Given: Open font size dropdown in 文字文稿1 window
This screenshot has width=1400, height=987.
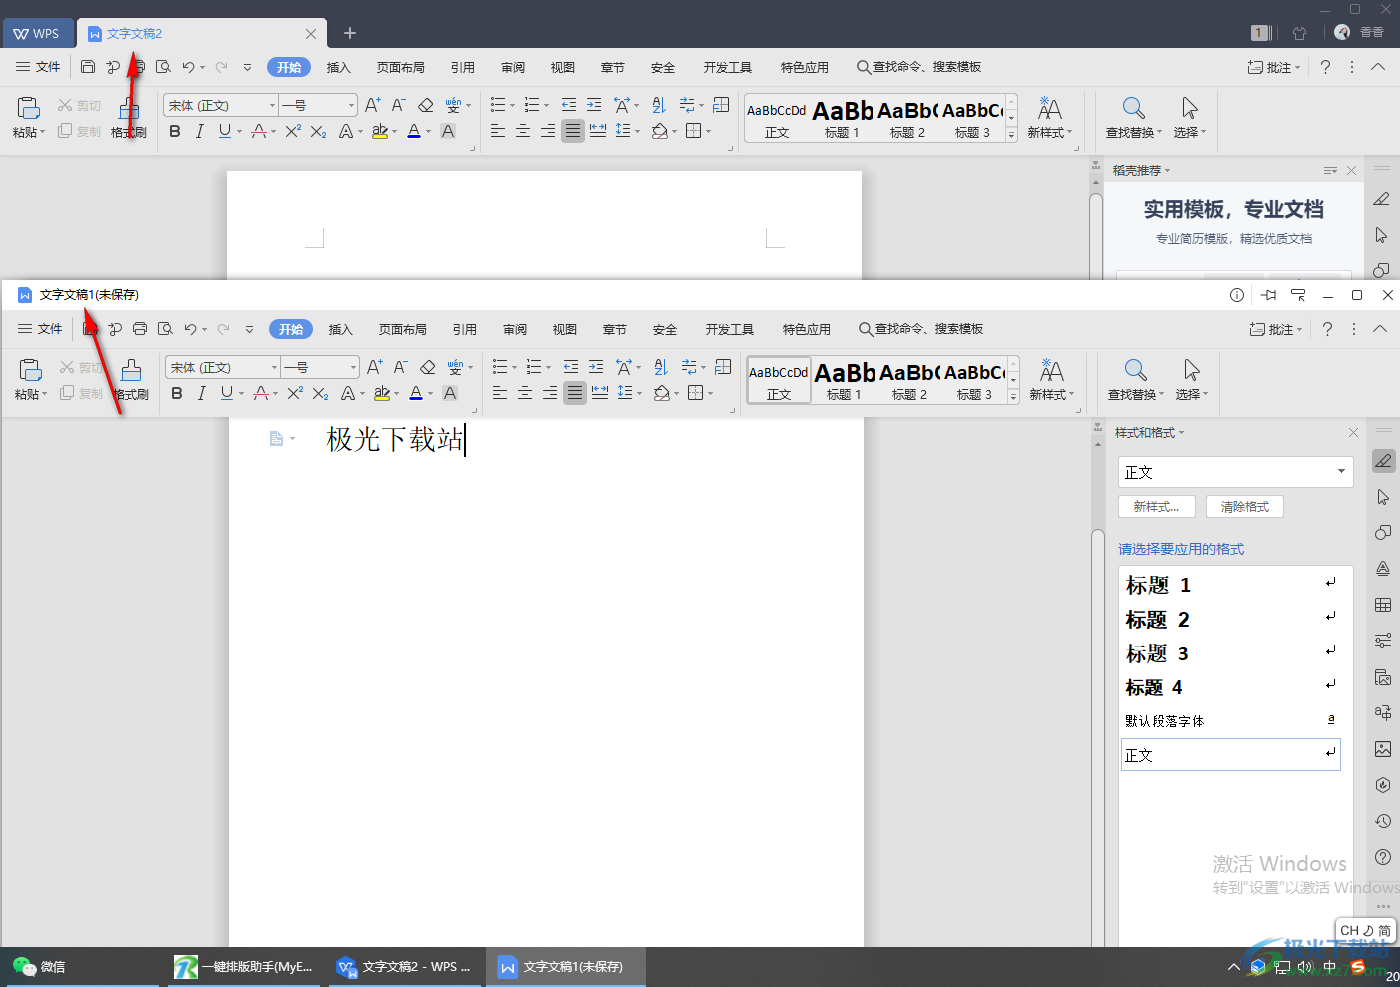Looking at the screenshot, I should [352, 367].
